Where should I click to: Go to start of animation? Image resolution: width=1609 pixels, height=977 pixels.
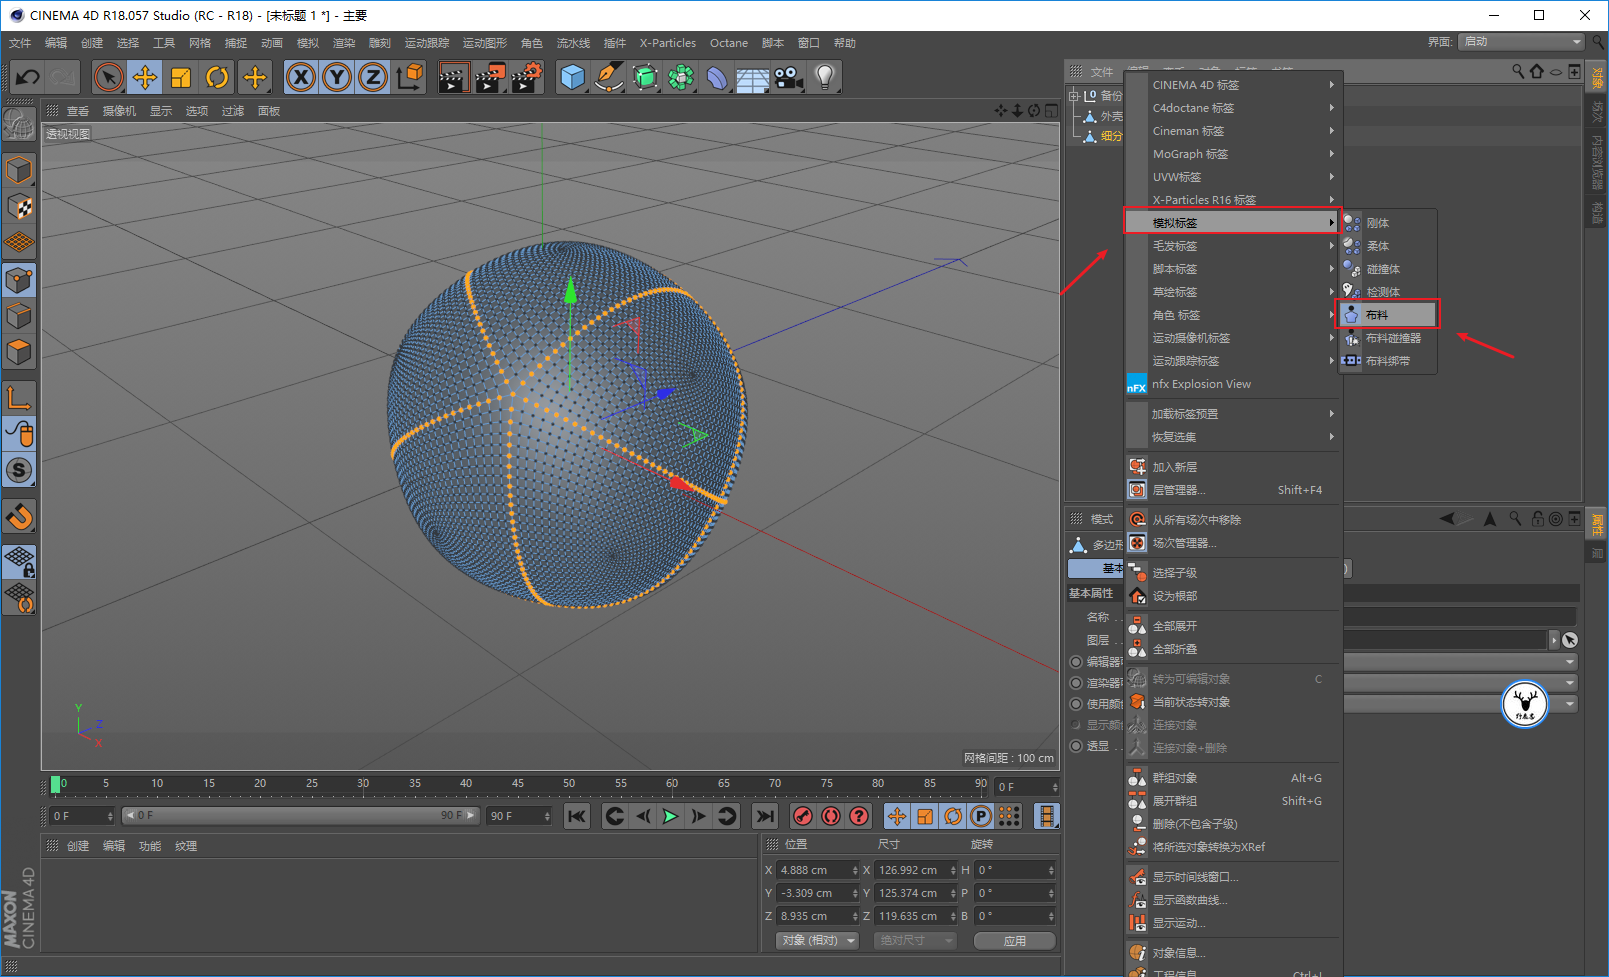(577, 816)
